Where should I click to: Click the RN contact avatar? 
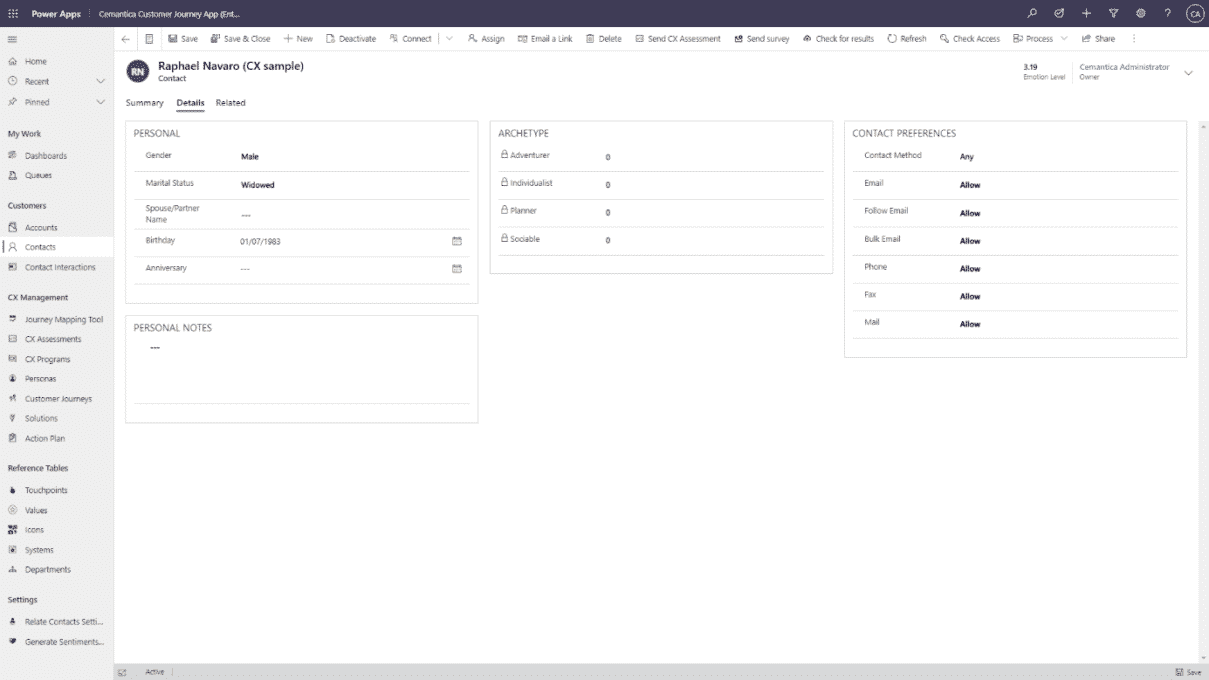(137, 72)
